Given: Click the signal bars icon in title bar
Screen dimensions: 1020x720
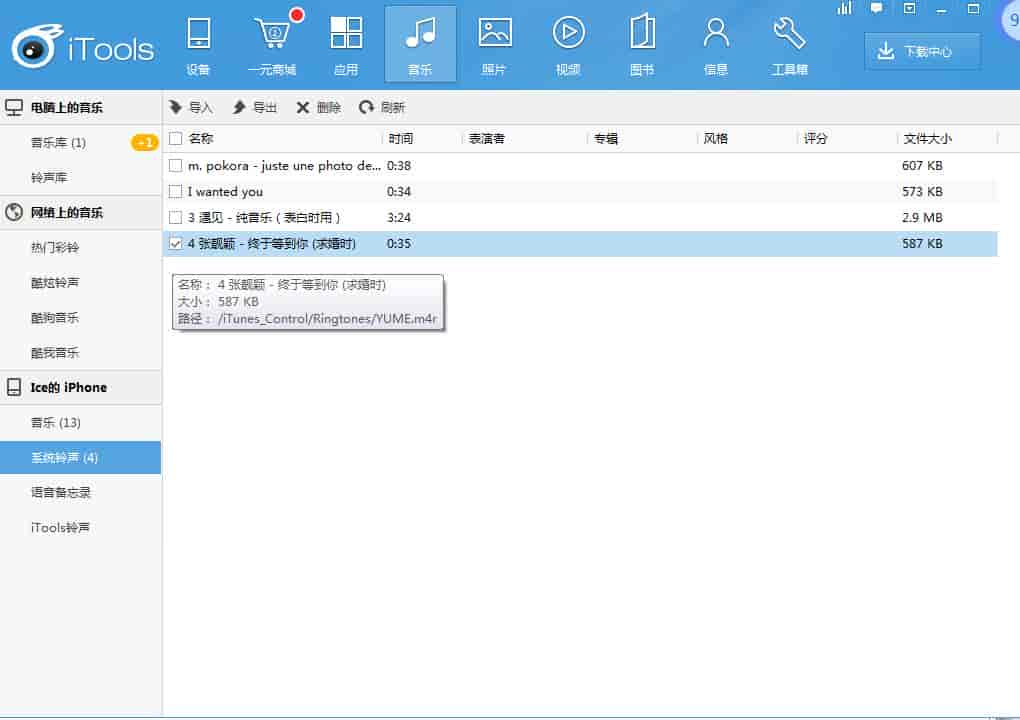Looking at the screenshot, I should [844, 8].
